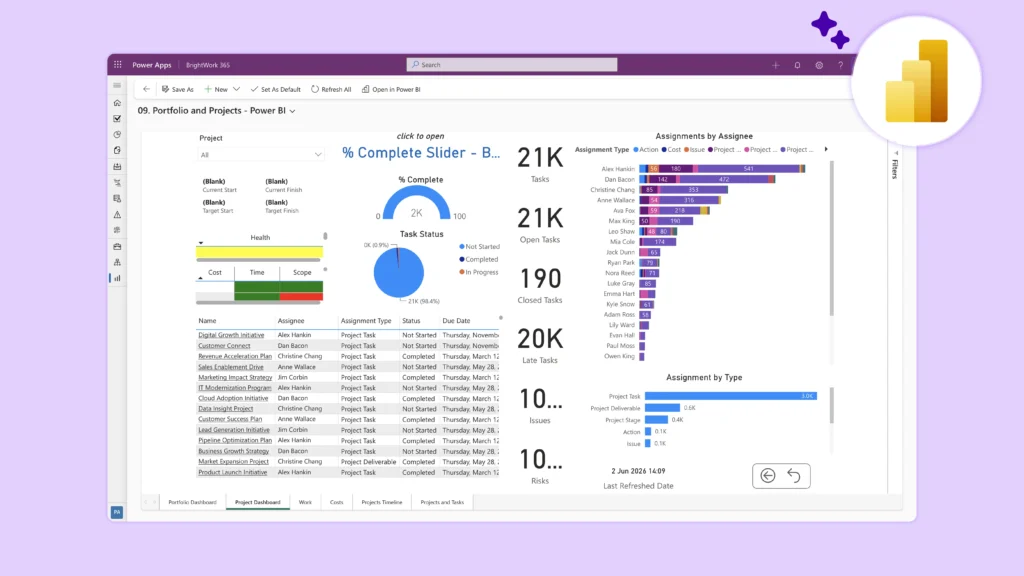Click the Not Started legend item
The image size is (1024, 576).
pyautogui.click(x=479, y=247)
